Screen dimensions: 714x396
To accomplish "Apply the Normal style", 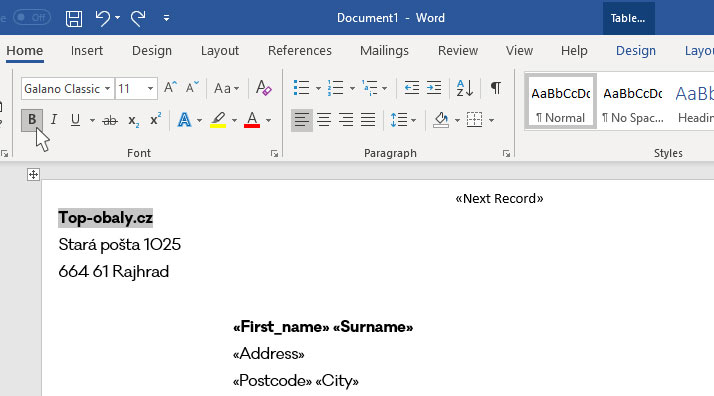I will coord(561,102).
